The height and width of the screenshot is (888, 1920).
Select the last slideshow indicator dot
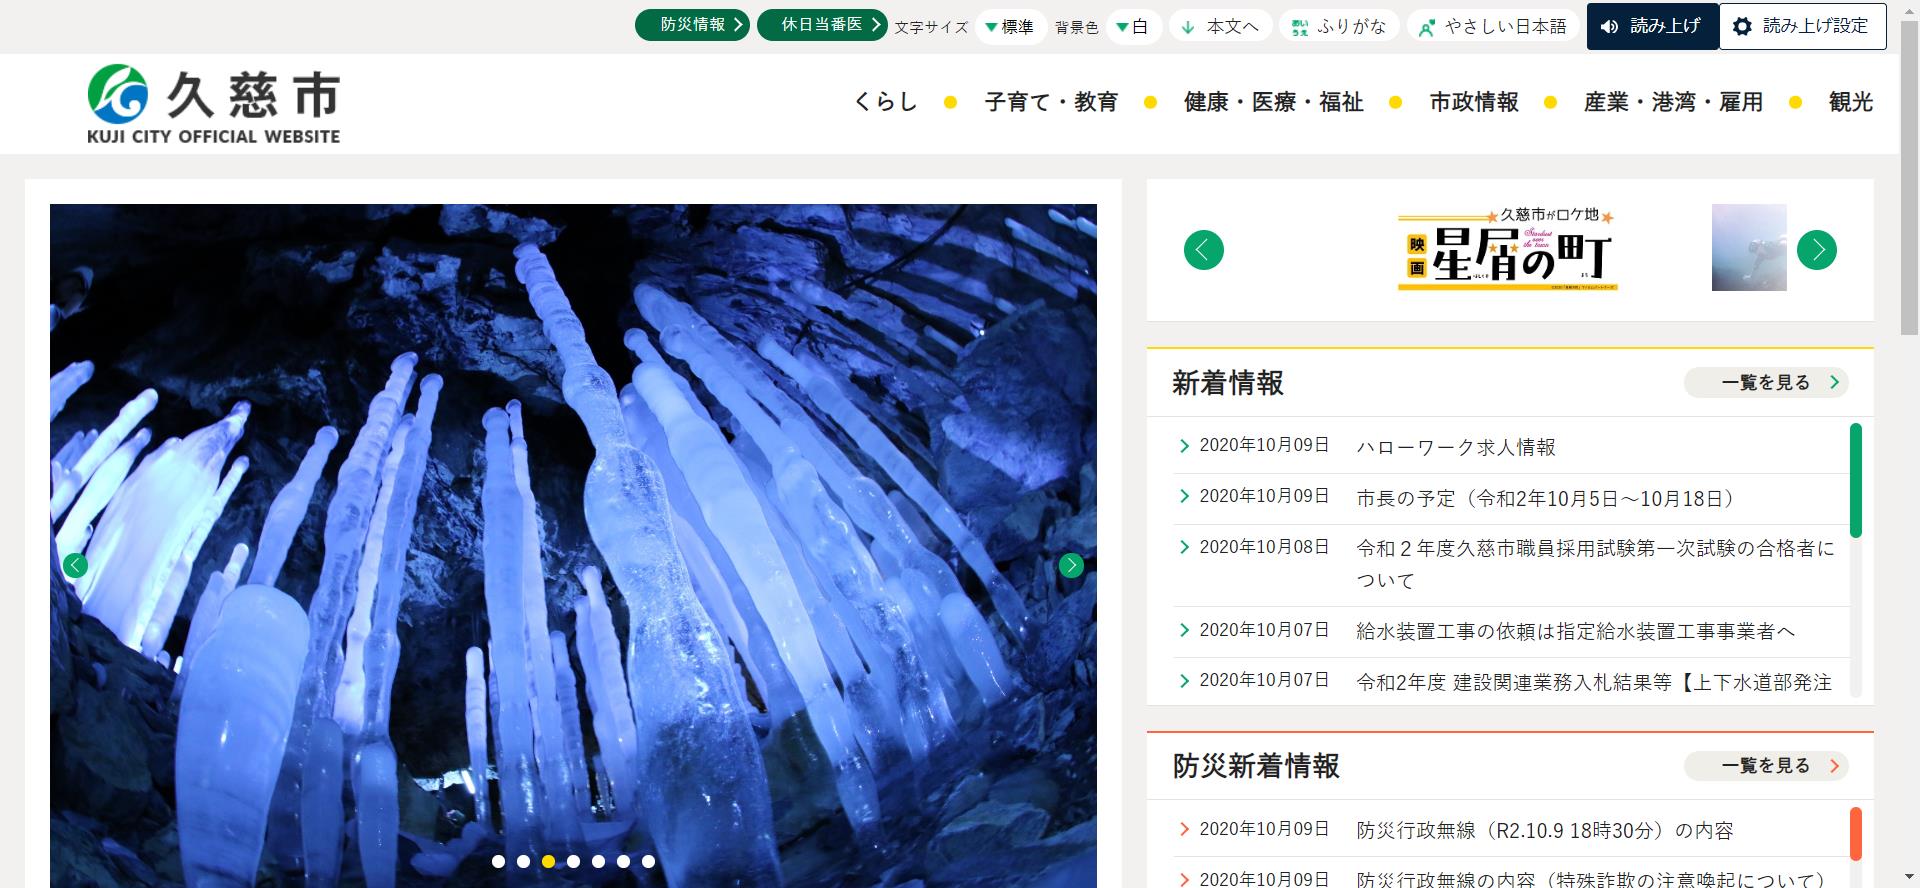coord(648,861)
